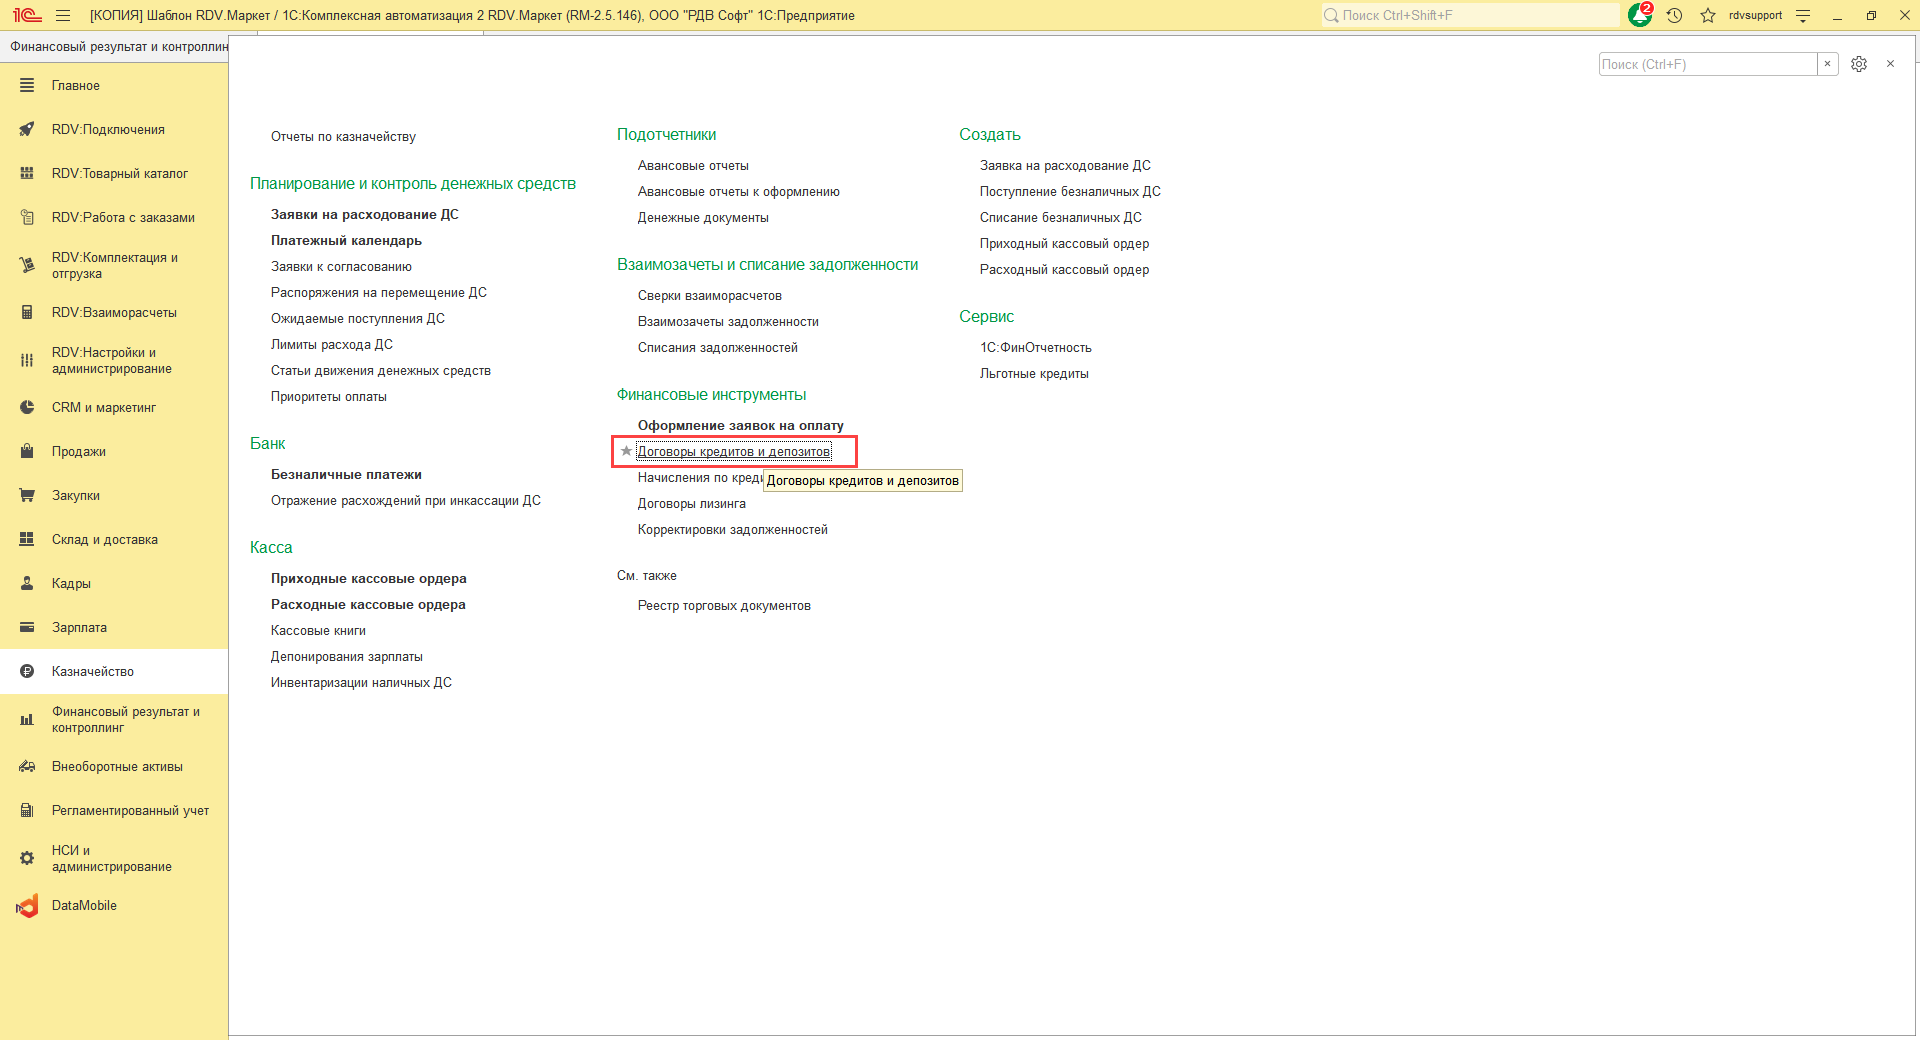Viewport: 1920px width, 1040px height.
Task: Open Заявки к согласованию
Action: pyautogui.click(x=341, y=267)
